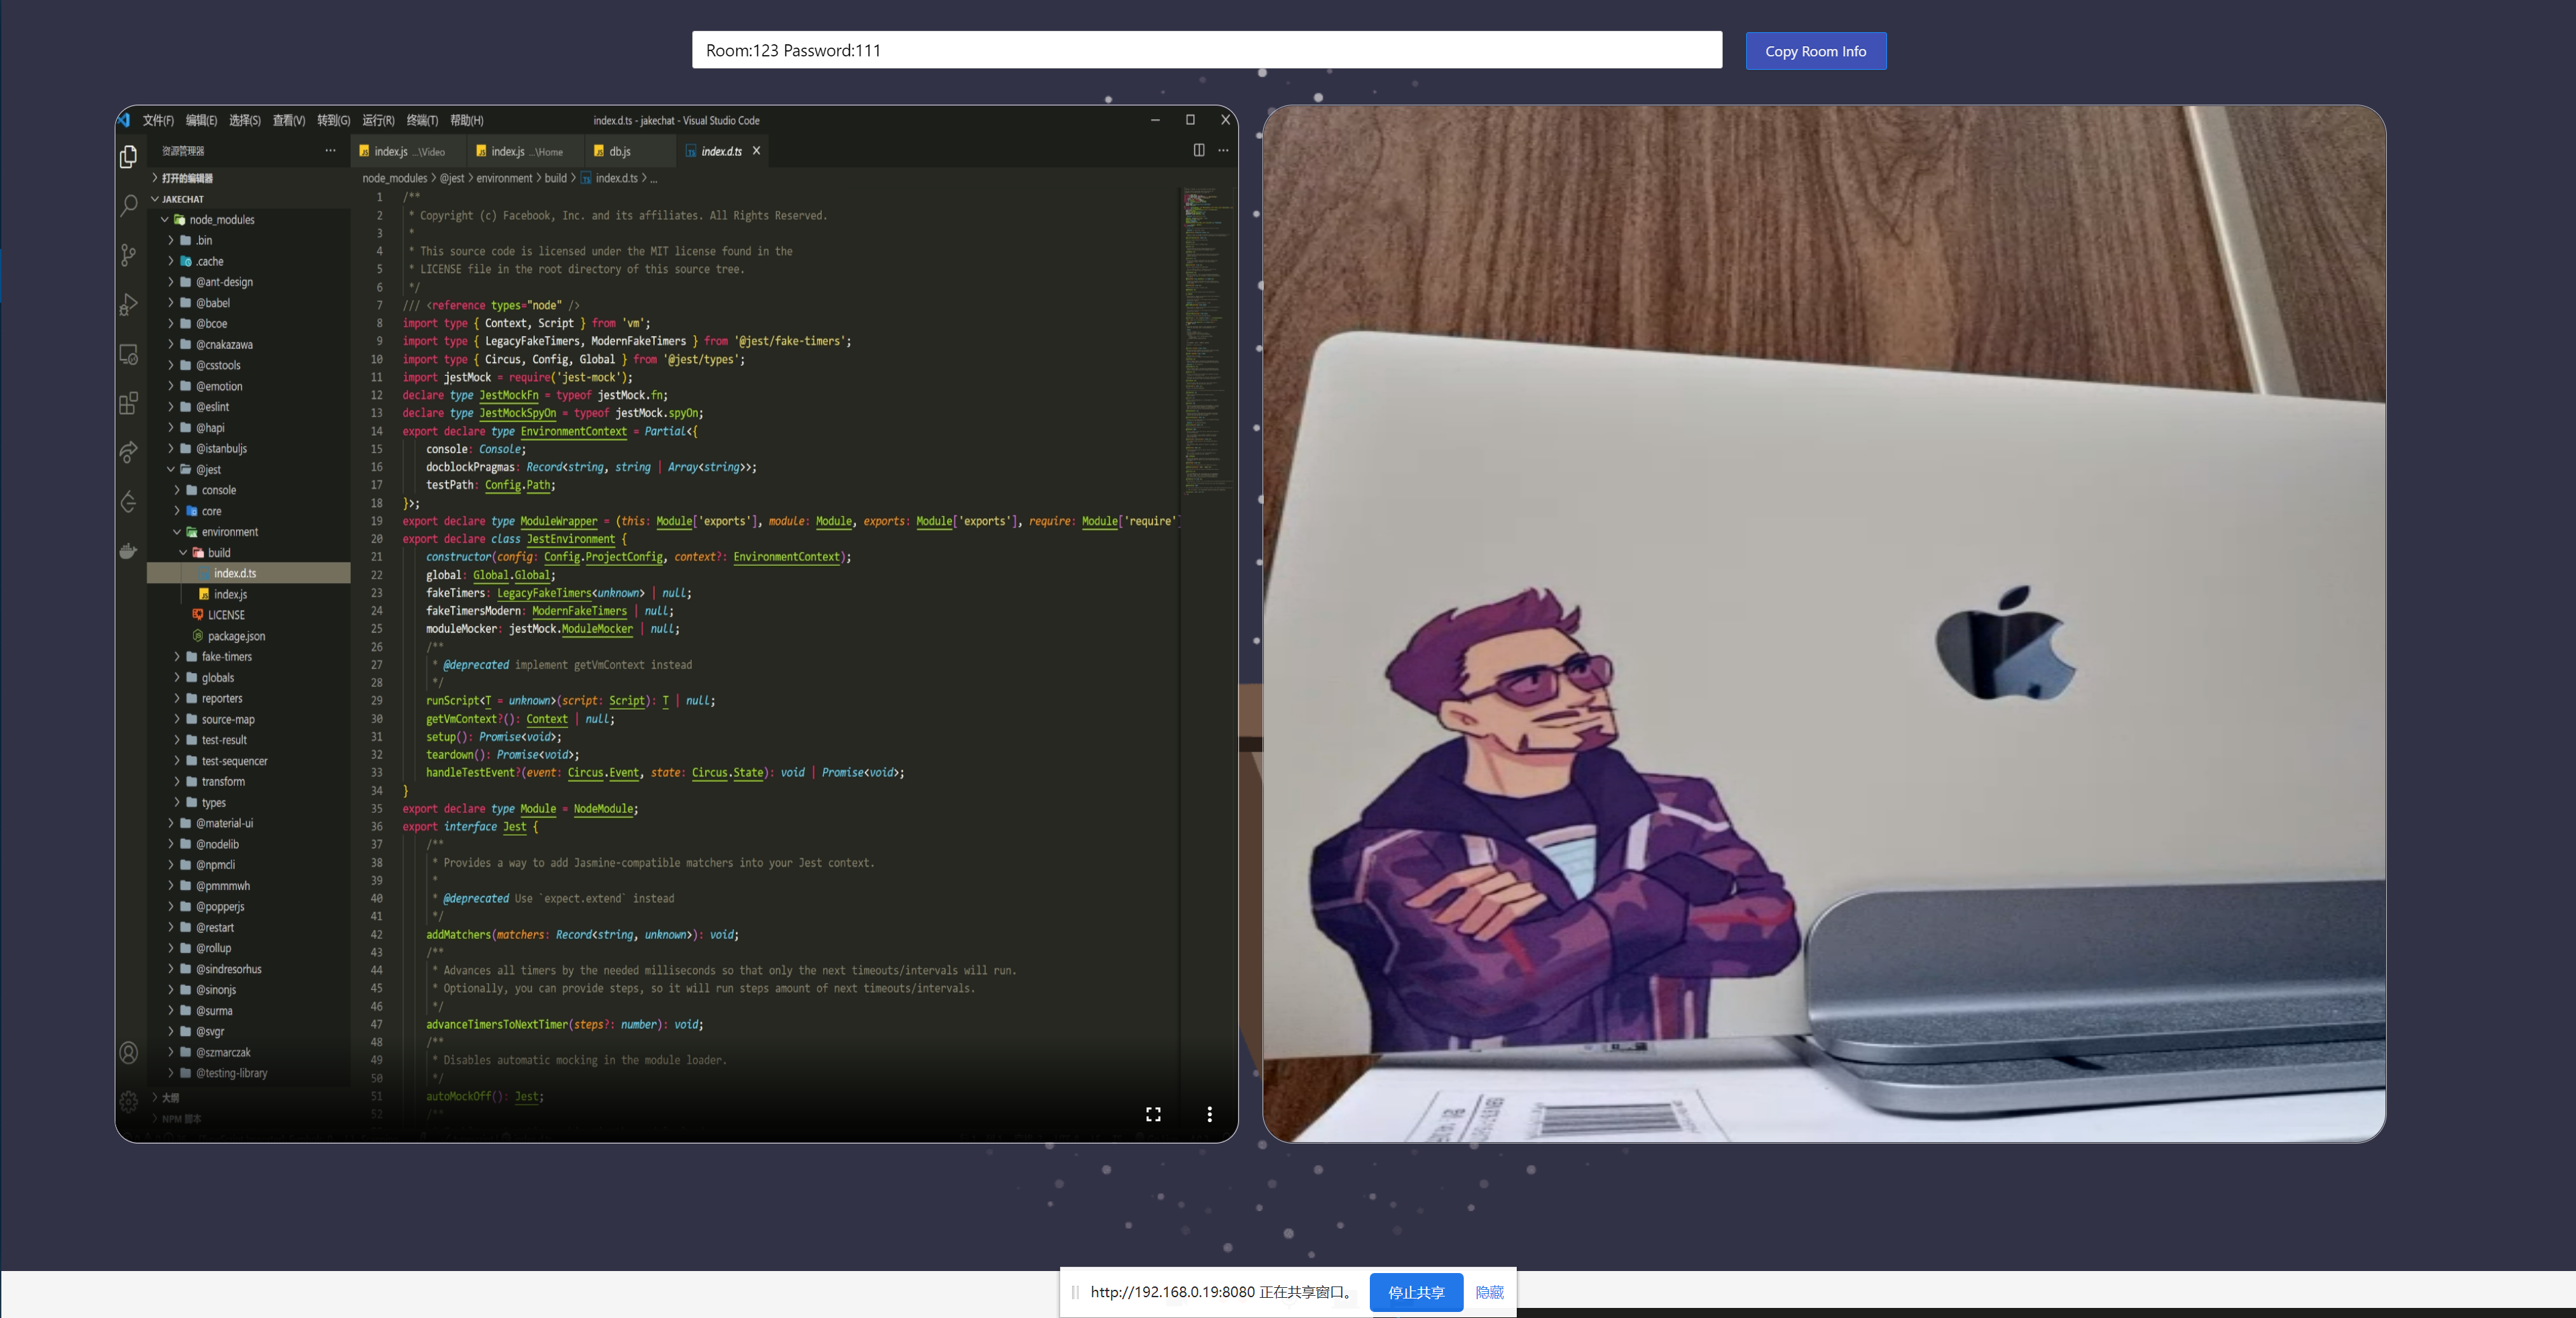2576x1318 pixels.
Task: Collapse the build folder
Action: (219, 553)
